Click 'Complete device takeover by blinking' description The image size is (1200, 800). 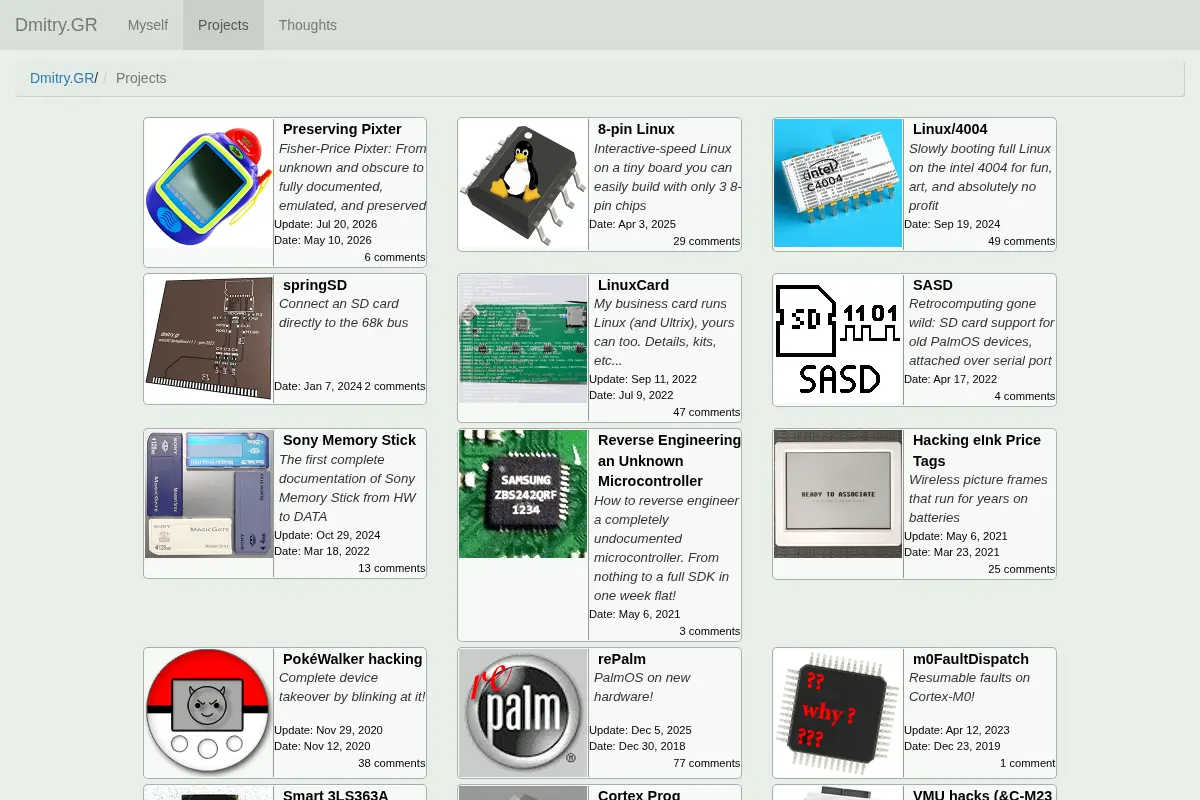352,687
